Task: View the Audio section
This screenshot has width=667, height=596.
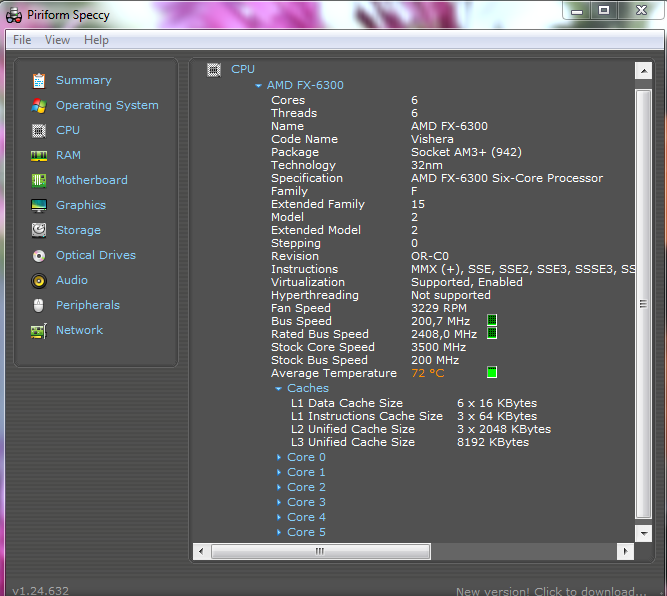Action: (72, 280)
